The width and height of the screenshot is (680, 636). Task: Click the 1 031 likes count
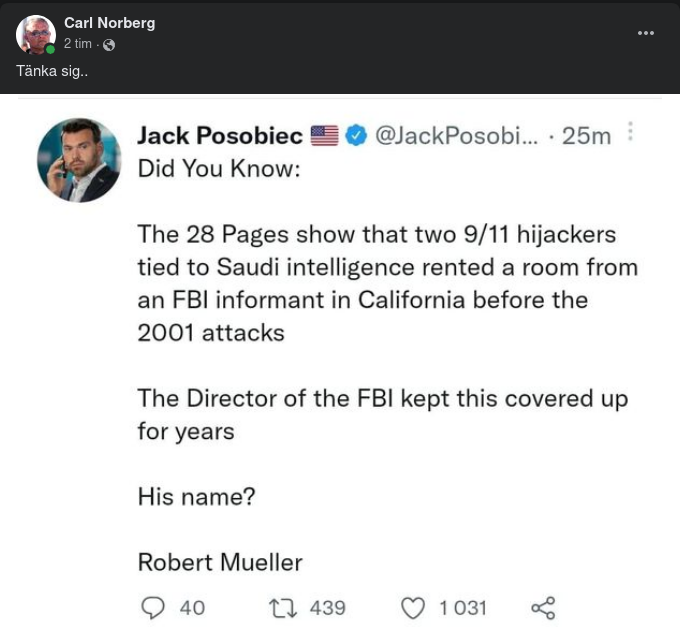click(462, 607)
